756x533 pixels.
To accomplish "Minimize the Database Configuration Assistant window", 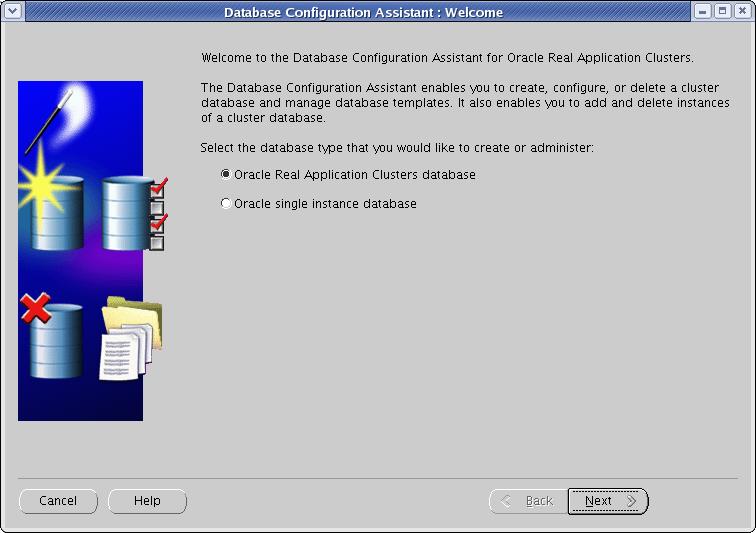I will point(702,11).
